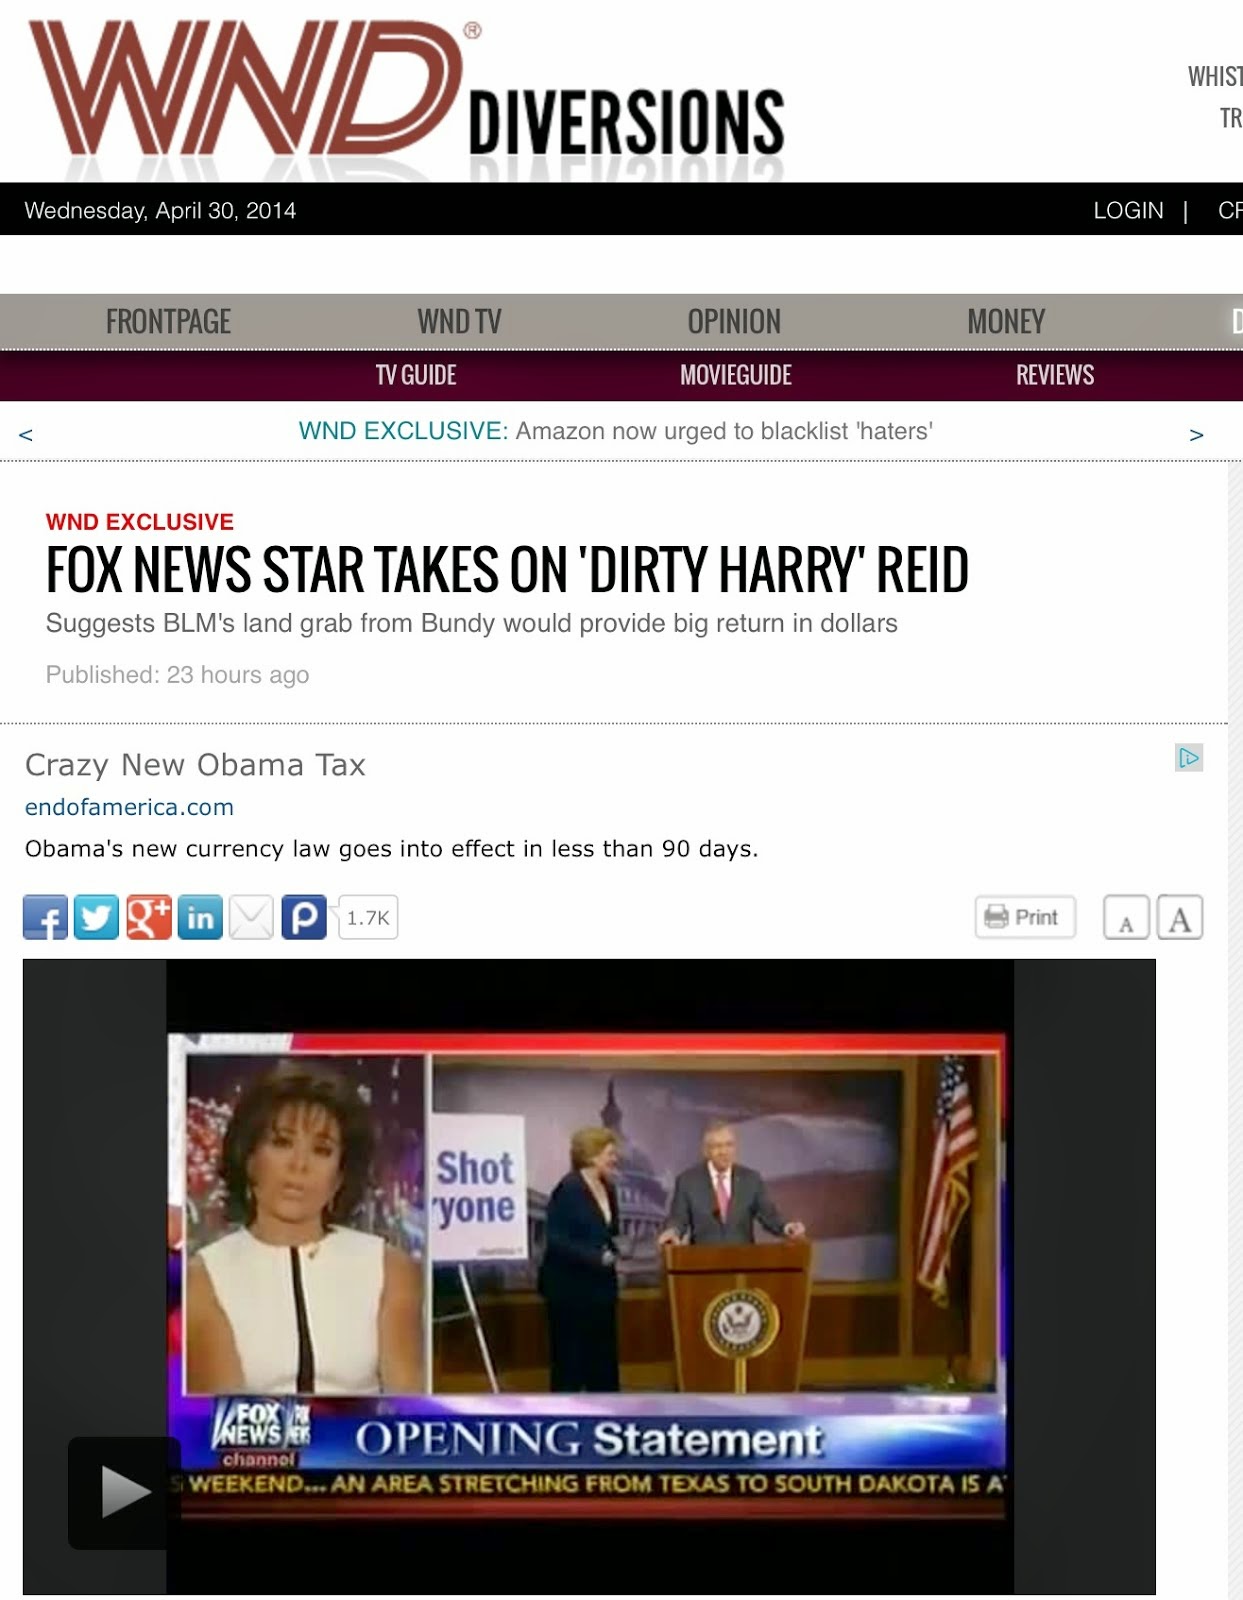Click 'FOX NEWS STAR TAKES ON' headline
The width and height of the screenshot is (1243, 1600).
point(507,570)
